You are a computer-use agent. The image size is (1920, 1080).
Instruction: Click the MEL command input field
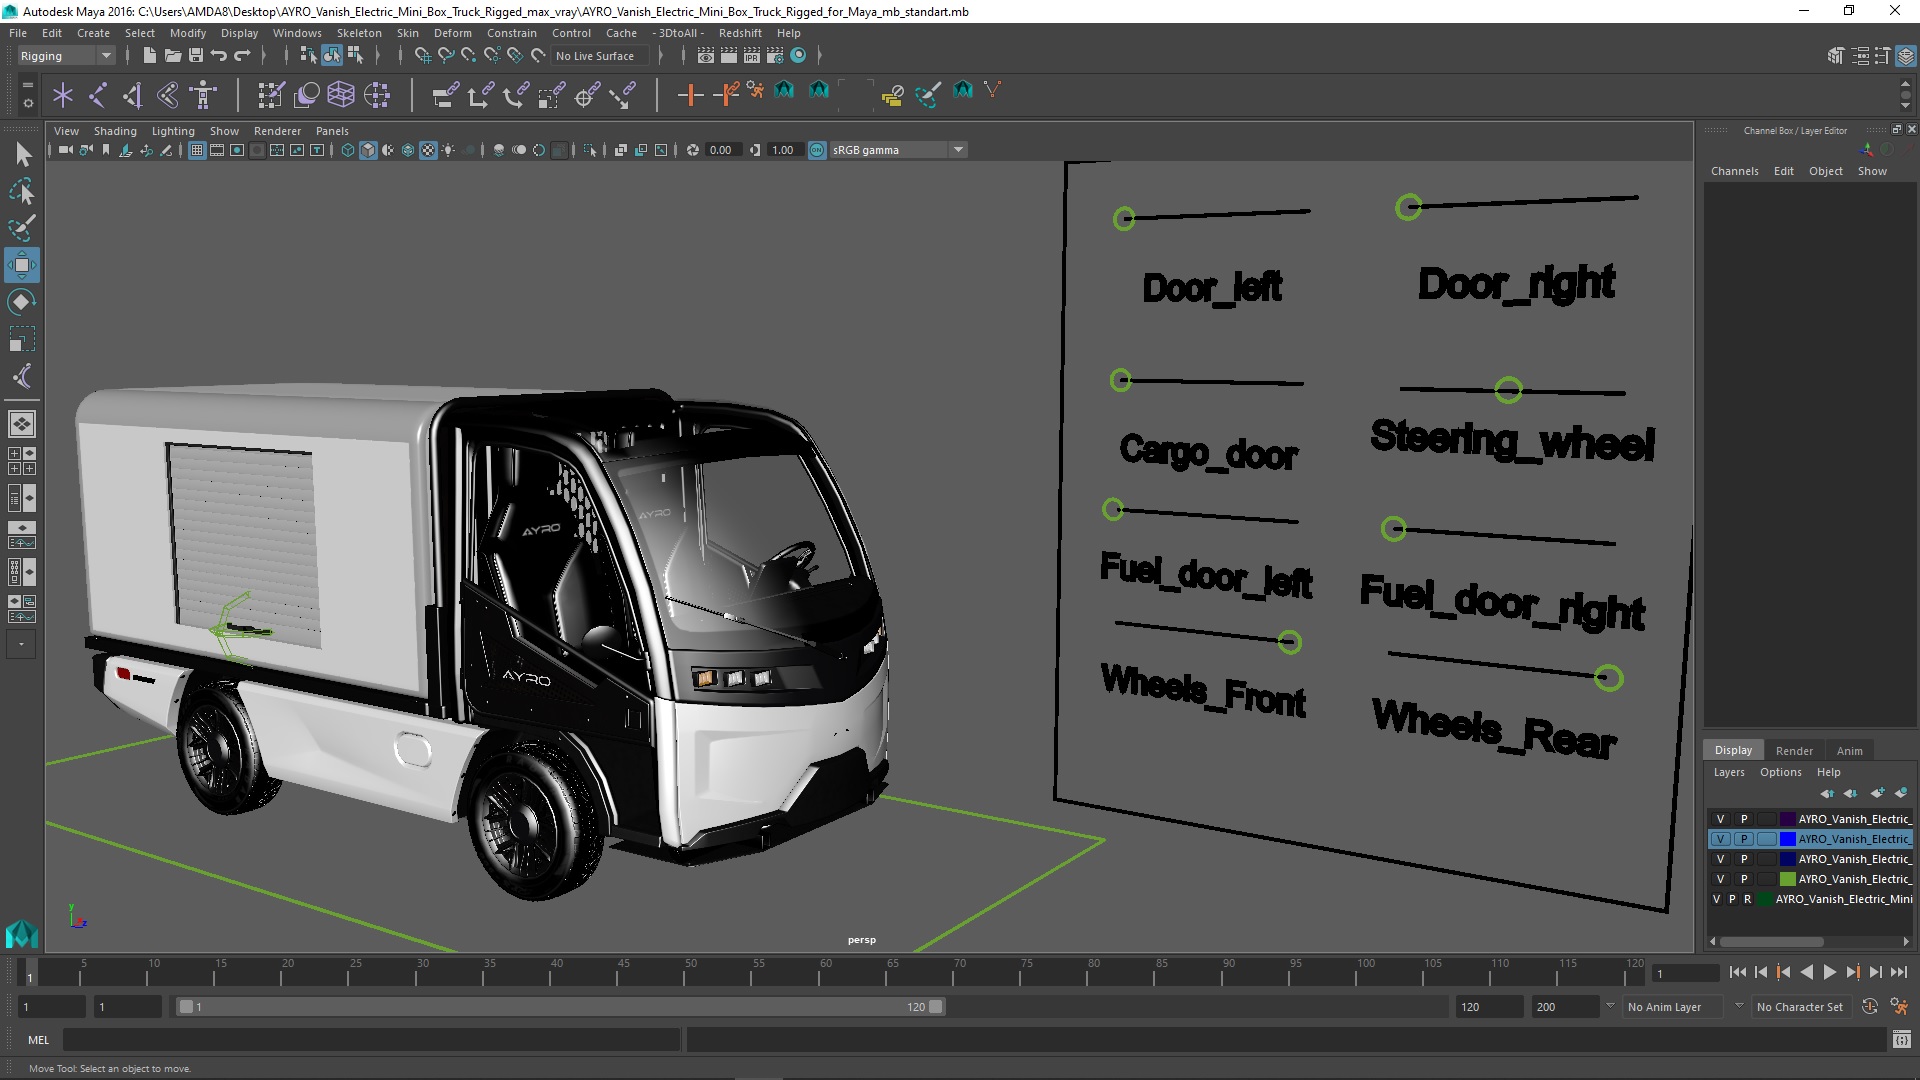tap(371, 1040)
